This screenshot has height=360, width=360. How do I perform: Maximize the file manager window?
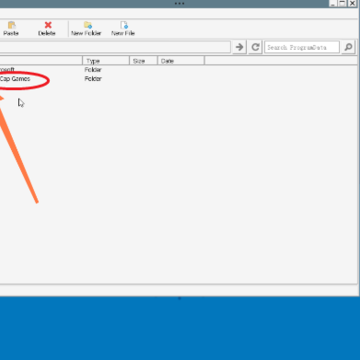point(343,3)
